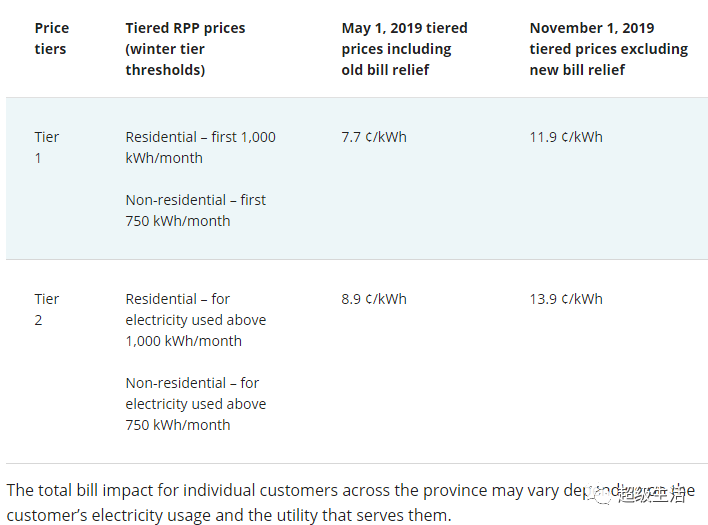The height and width of the screenshot is (525, 708).
Task: Click "customer's electricity usage" sentence line
Action: pyautogui.click(x=229, y=515)
